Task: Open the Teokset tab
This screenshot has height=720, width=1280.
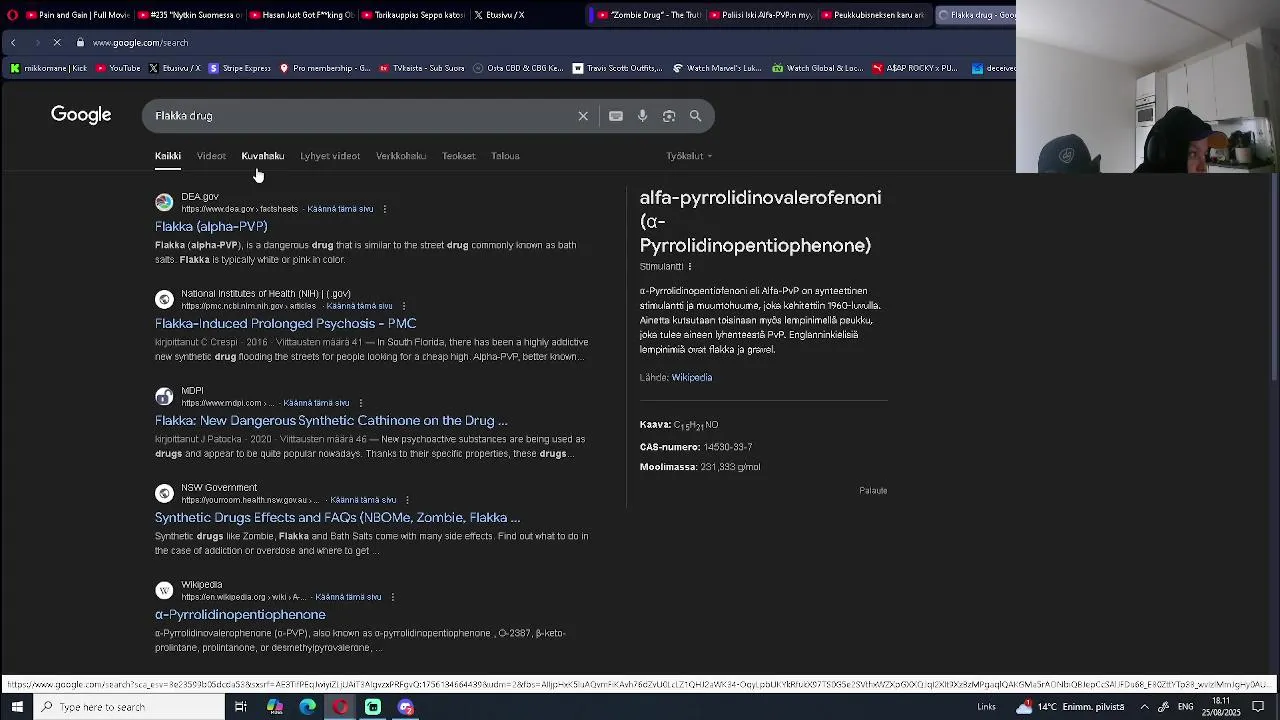Action: coord(459,156)
